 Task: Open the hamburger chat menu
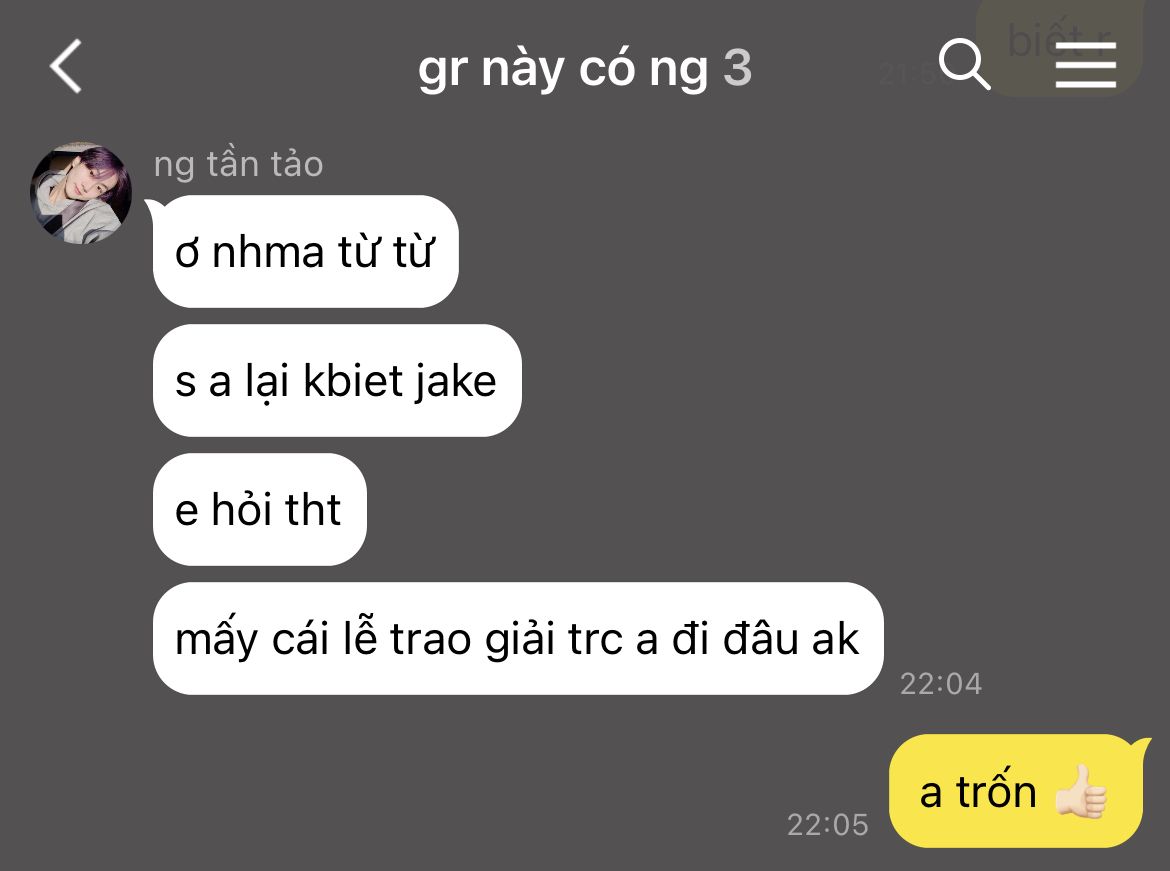coord(1086,65)
